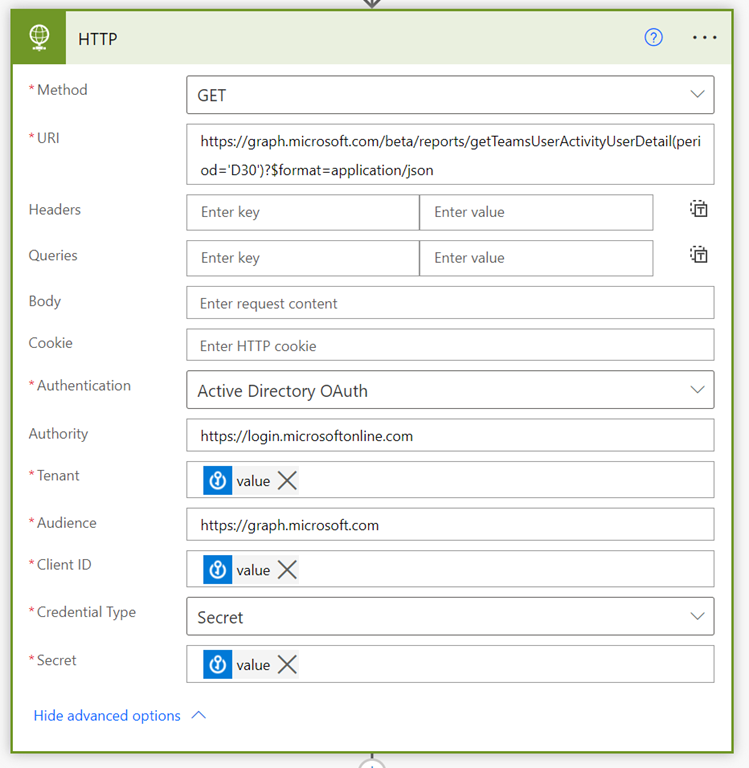Remove the Secret value token
The width and height of the screenshot is (749, 768).
click(287, 665)
